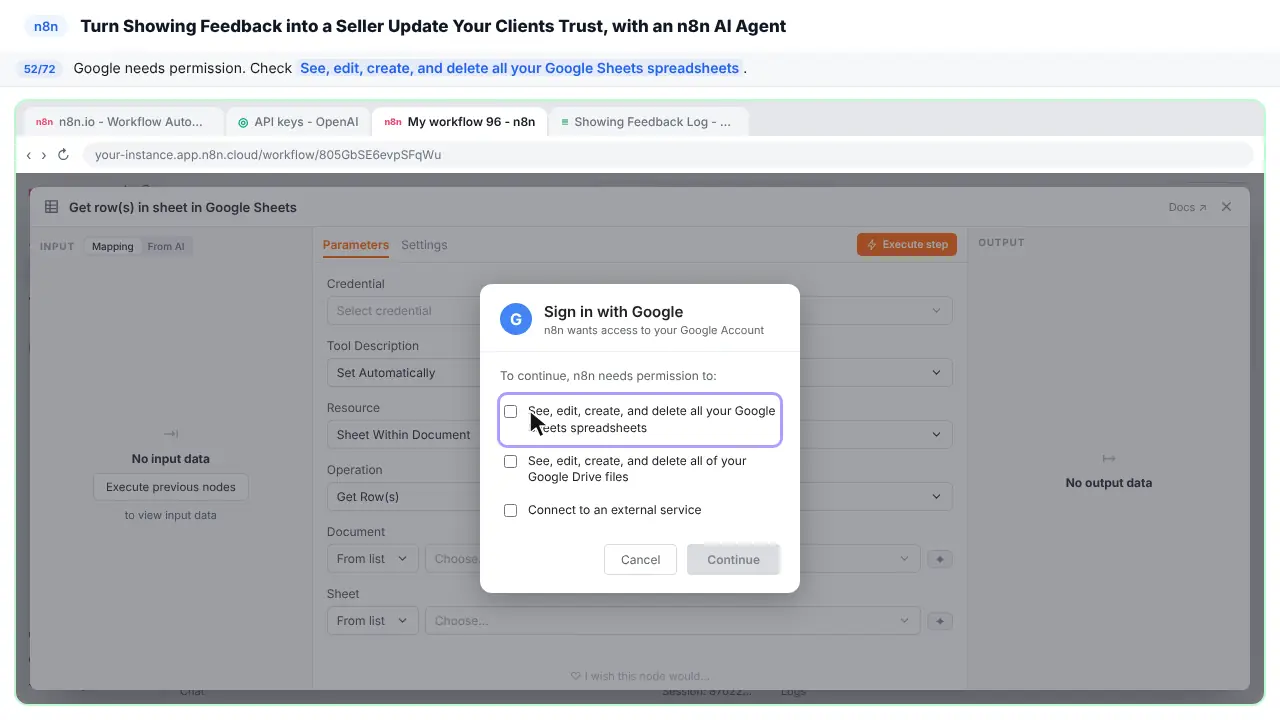Click the 52/72 step counter badge
Screen dimensions: 1280x720
pyautogui.click(x=40, y=69)
